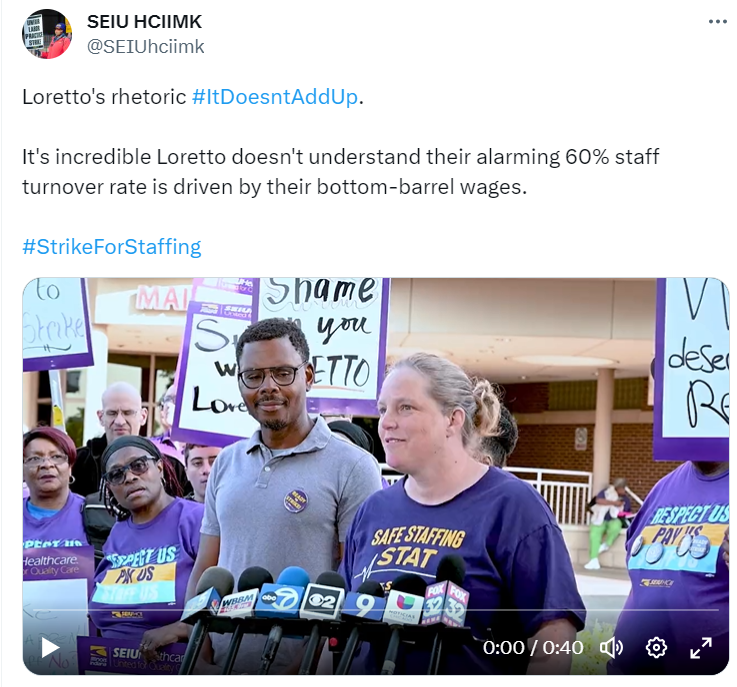Click the video timestamp 0:00 / 0:40
737x687 pixels.
click(x=533, y=648)
